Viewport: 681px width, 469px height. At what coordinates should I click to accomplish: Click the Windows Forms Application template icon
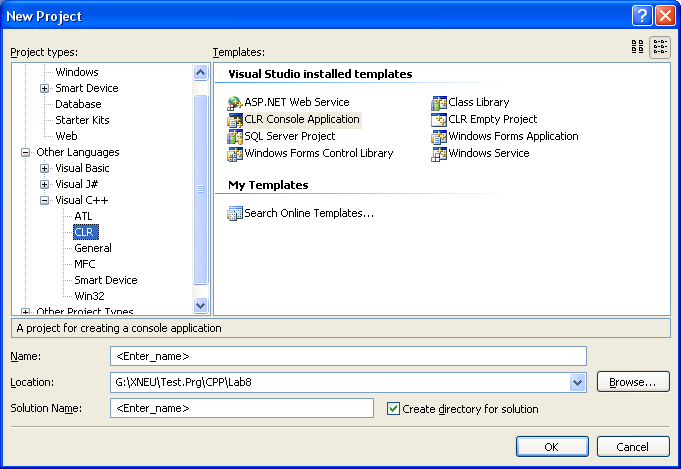pyautogui.click(x=439, y=137)
